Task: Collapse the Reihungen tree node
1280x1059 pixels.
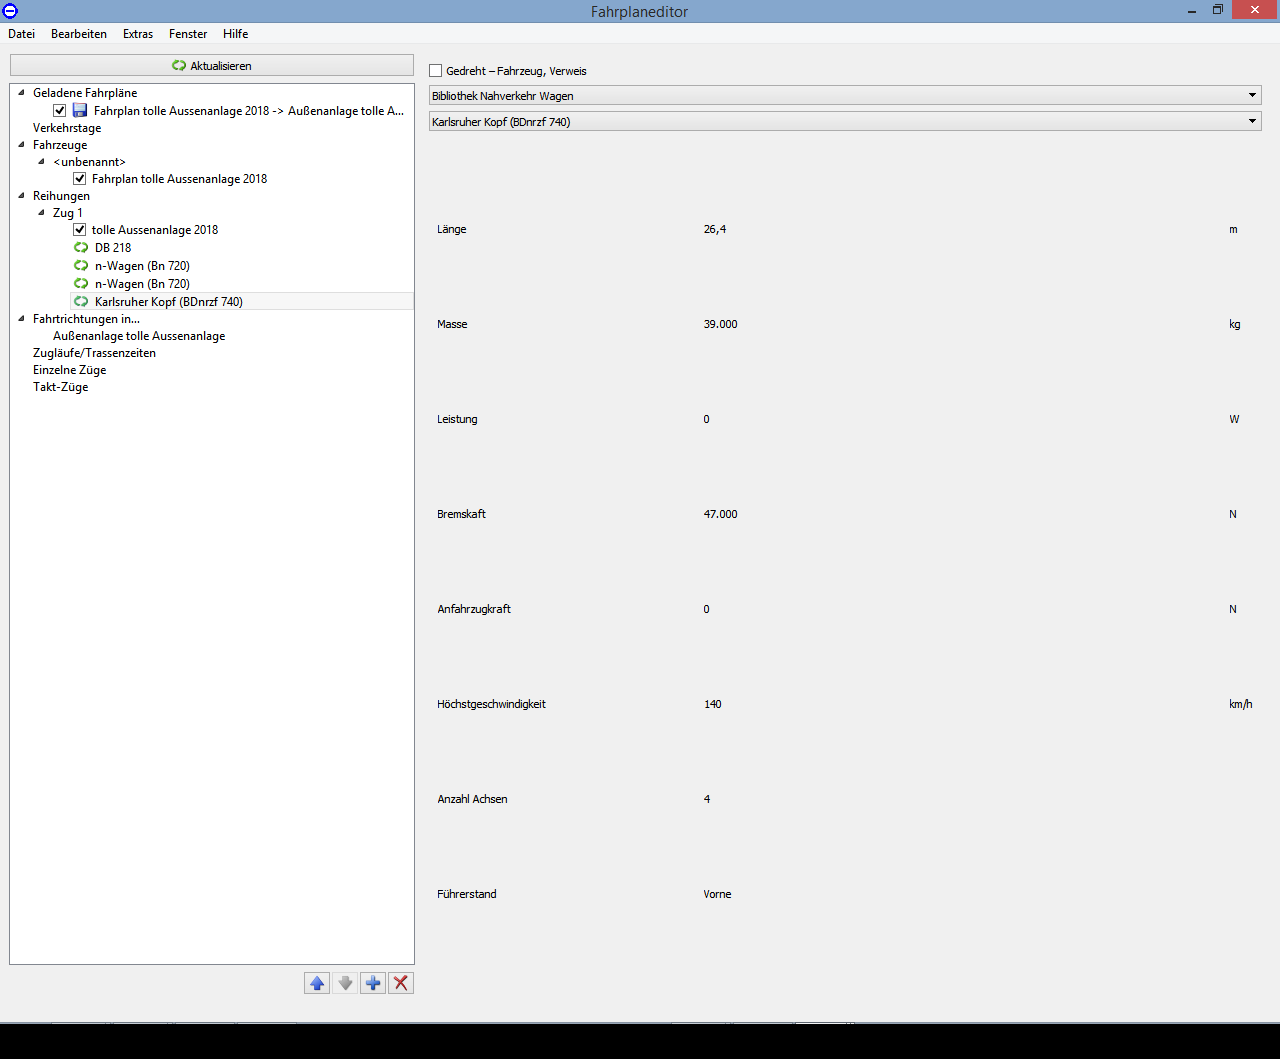Action: 22,196
